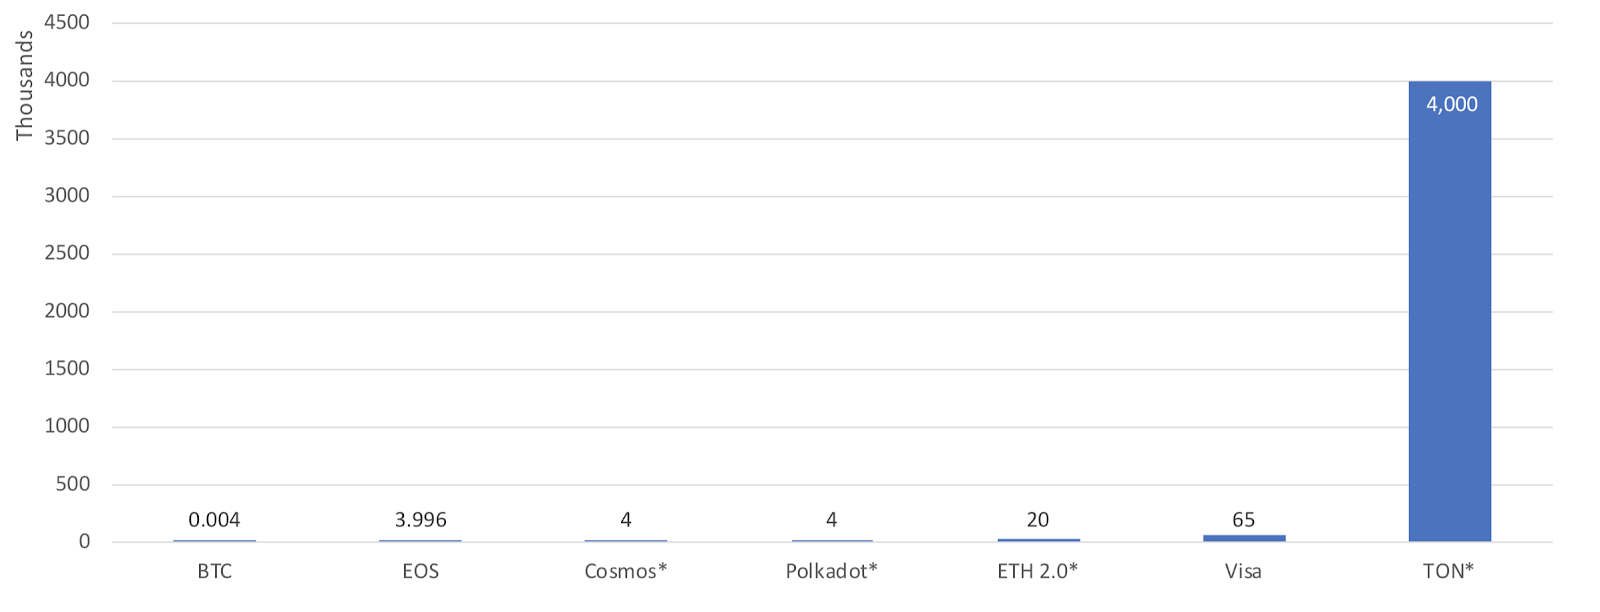This screenshot has width=1600, height=612.
Task: Select the Polkadot* axis label
Action: pyautogui.click(x=831, y=571)
